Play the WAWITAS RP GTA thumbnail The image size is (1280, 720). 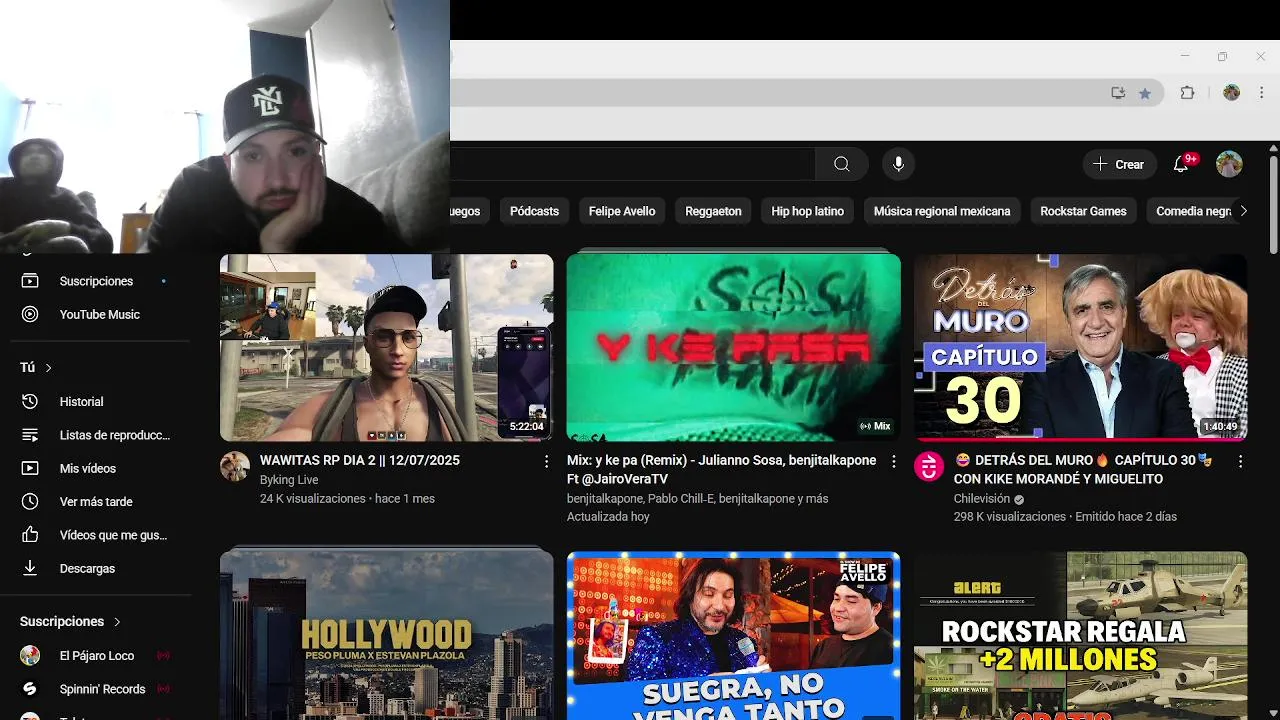pos(386,347)
